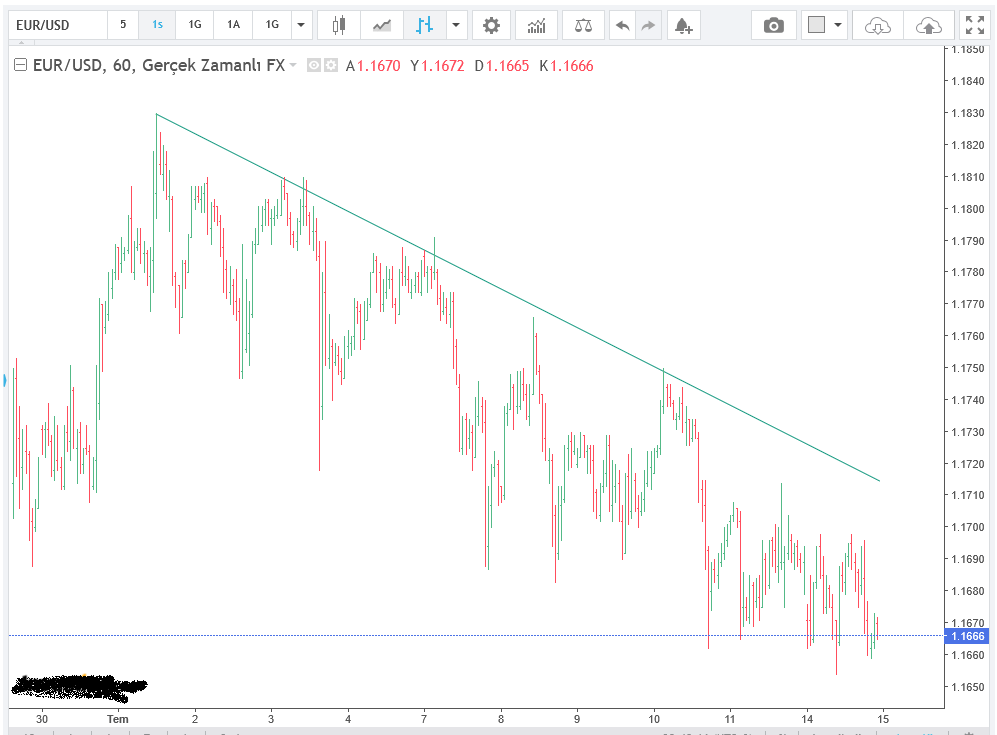Save the chart with the cloud upload icon
The image size is (997, 735).
point(928,25)
